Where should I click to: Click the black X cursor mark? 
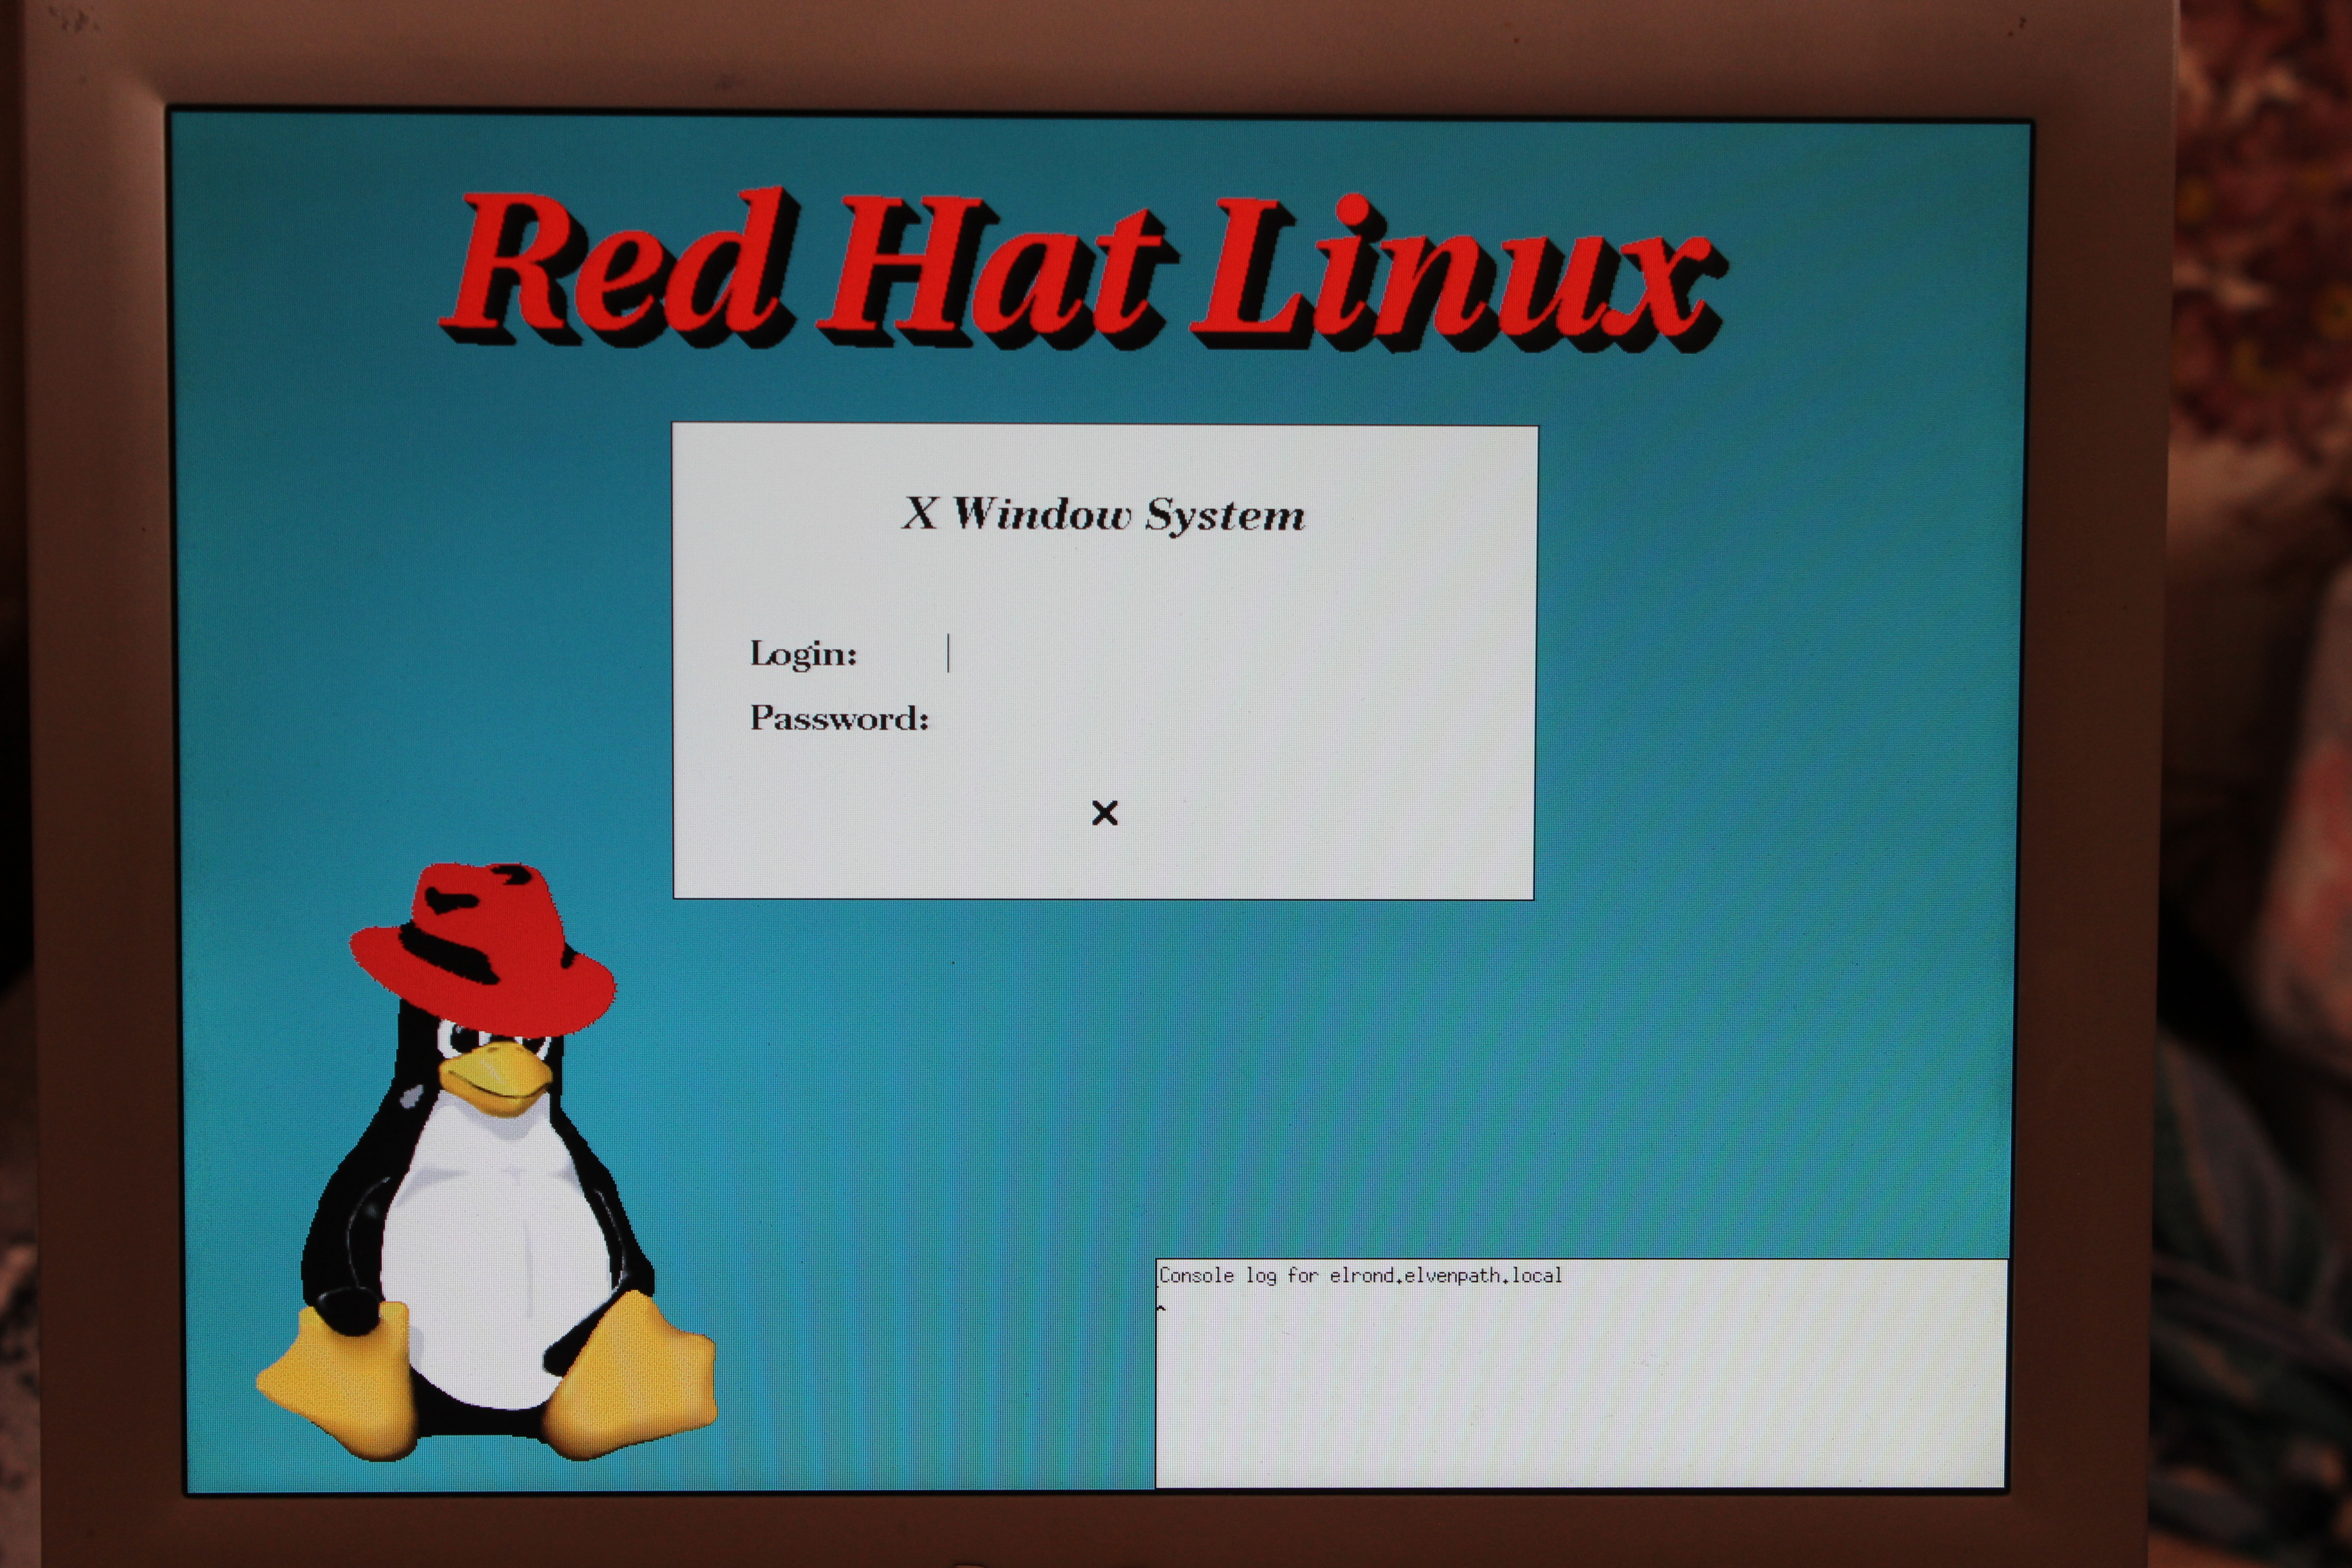click(1105, 813)
